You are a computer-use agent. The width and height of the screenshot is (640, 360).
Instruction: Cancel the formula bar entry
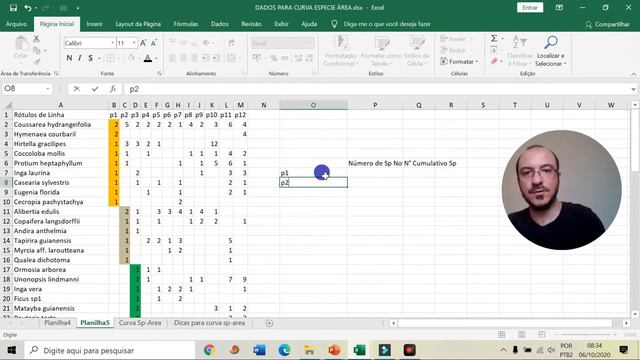76,89
